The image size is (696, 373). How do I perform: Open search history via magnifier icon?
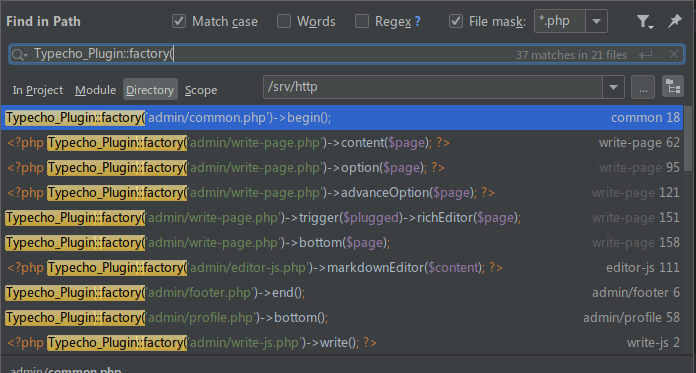click(x=19, y=55)
